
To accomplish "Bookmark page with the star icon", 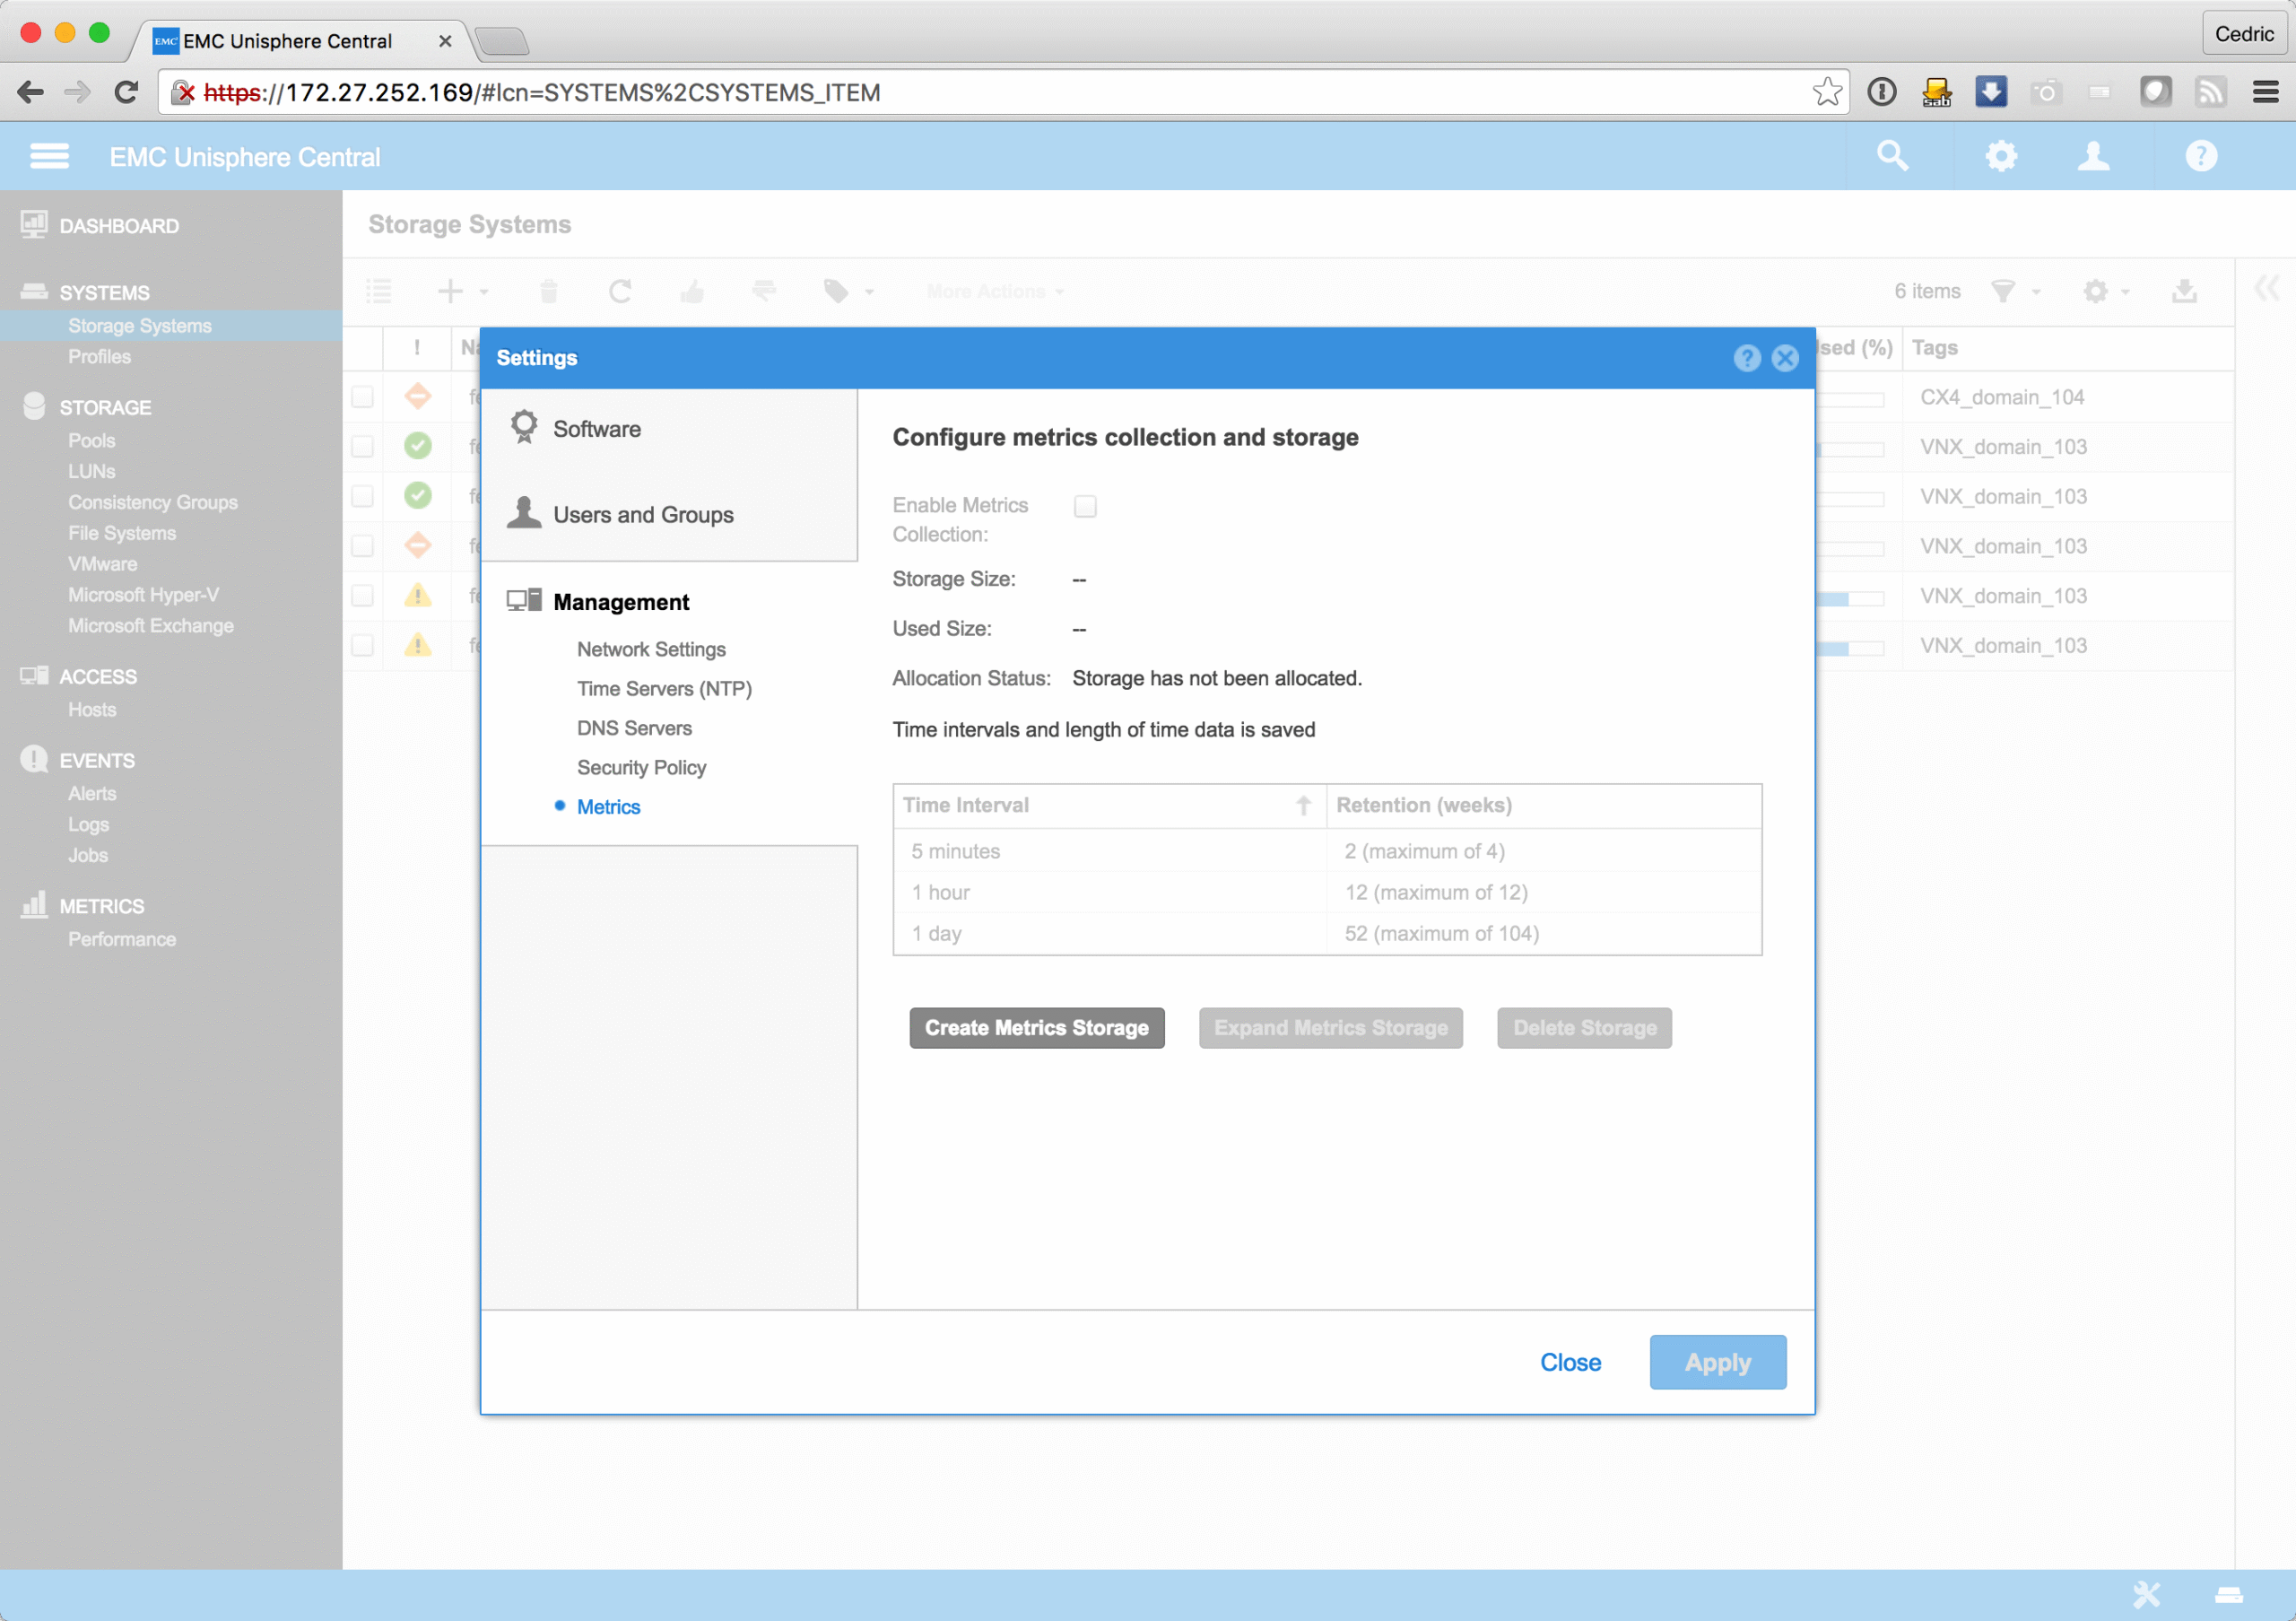I will point(1826,92).
